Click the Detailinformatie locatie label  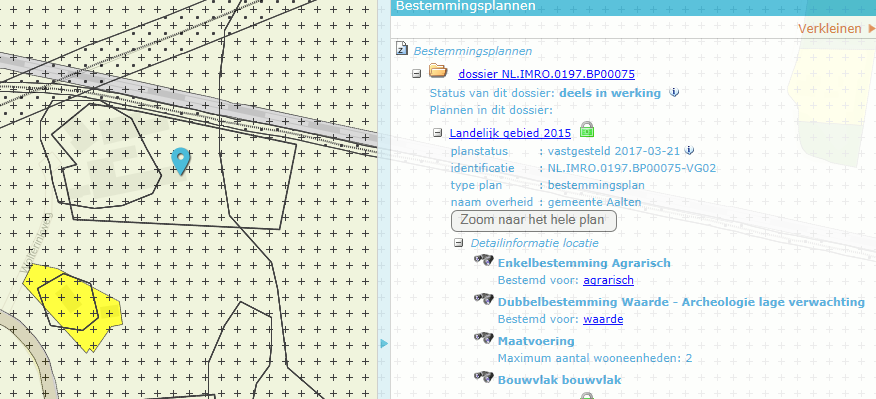tap(535, 243)
